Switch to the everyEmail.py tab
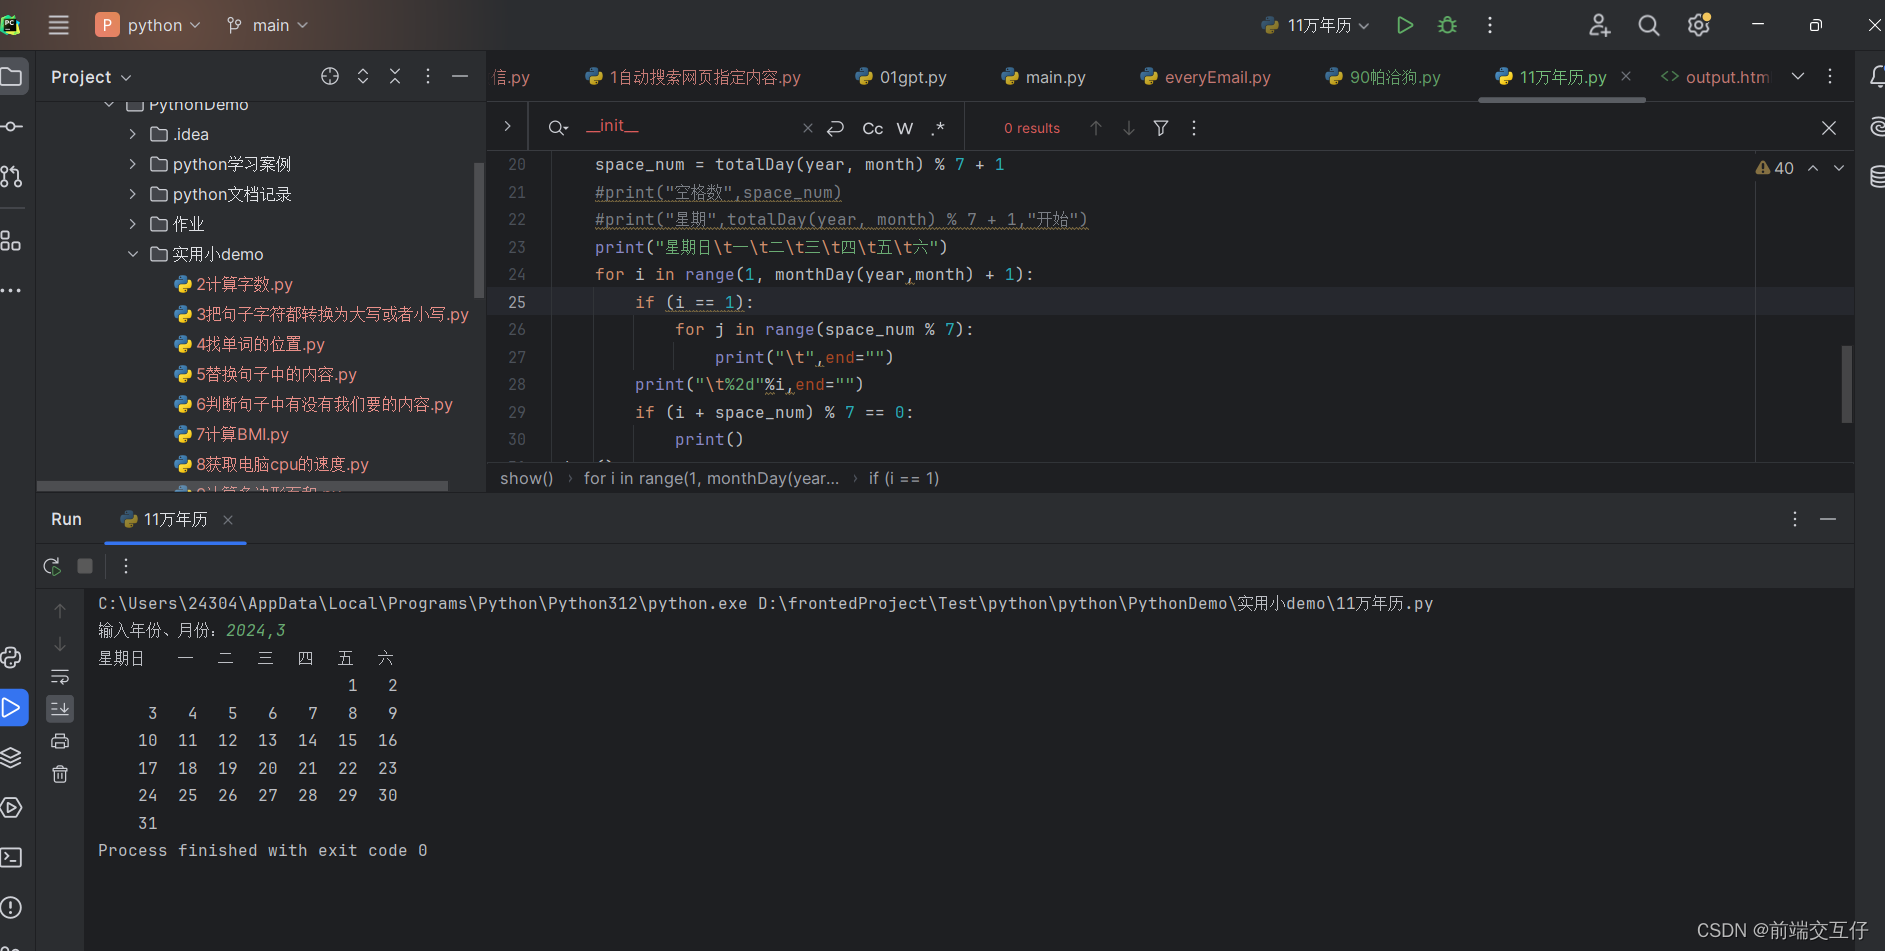The height and width of the screenshot is (951, 1885). tap(1205, 77)
